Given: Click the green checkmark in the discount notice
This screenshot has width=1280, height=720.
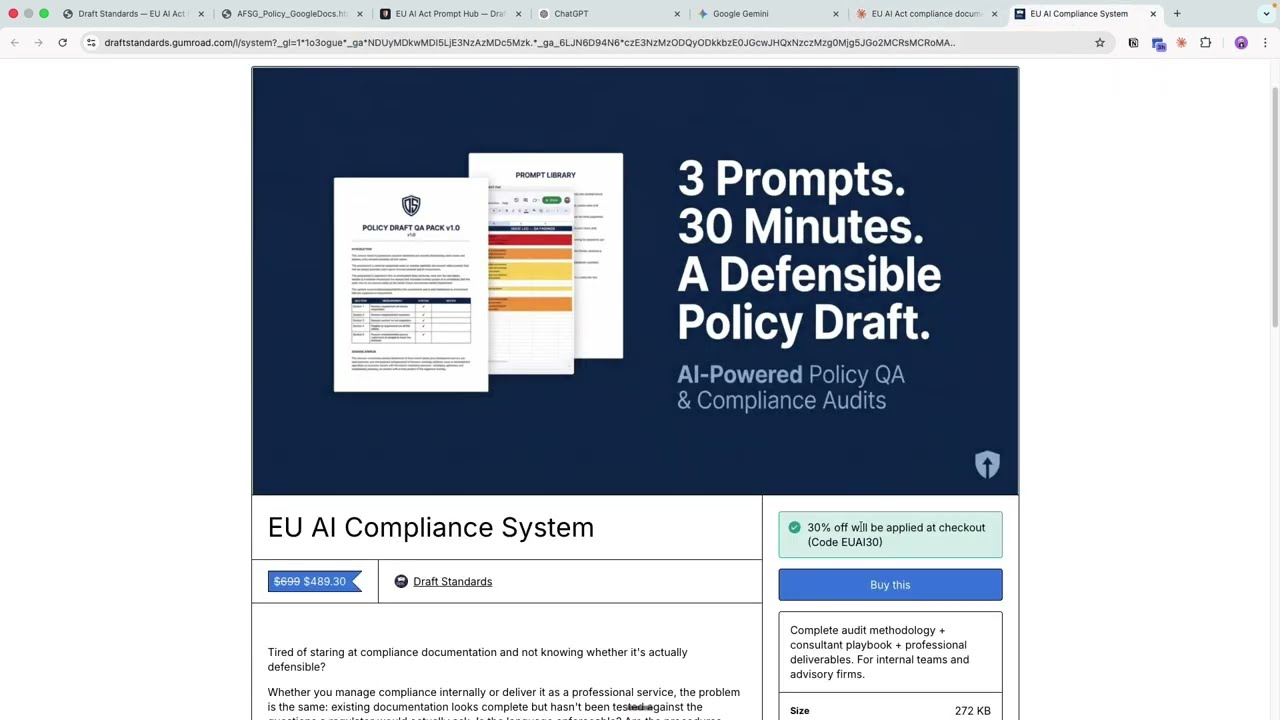Looking at the screenshot, I should coord(794,527).
